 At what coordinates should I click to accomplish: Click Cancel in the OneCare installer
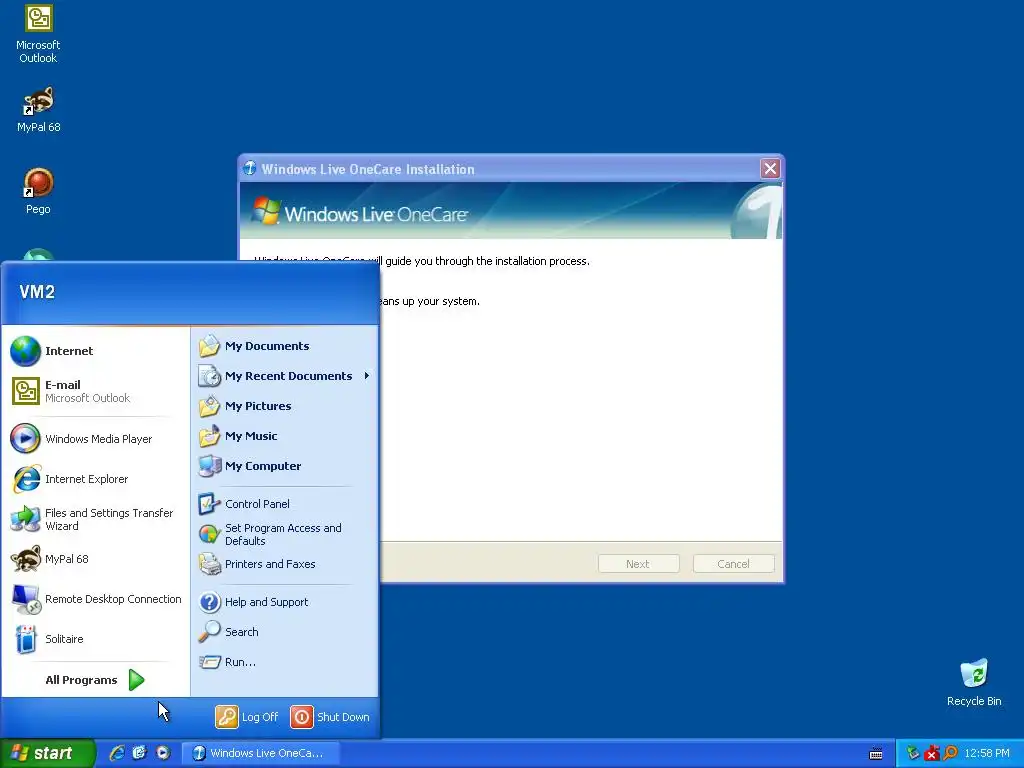click(x=733, y=564)
